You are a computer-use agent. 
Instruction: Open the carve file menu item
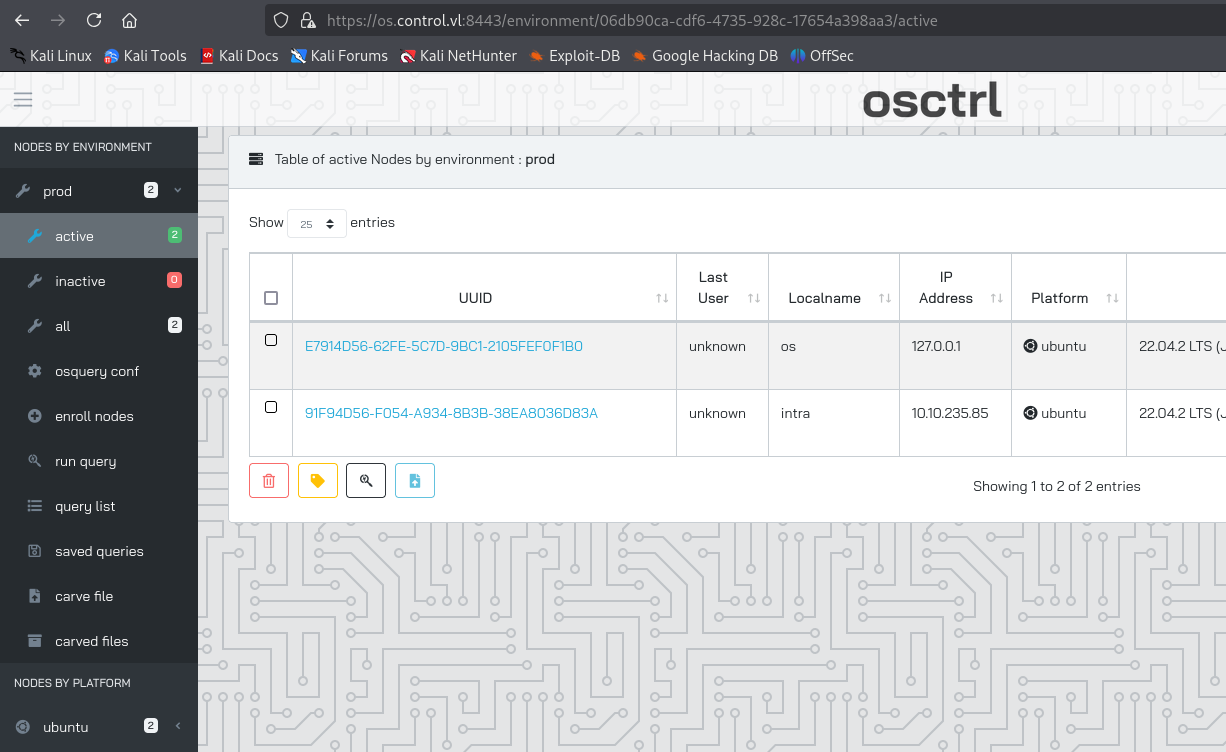(x=99, y=596)
